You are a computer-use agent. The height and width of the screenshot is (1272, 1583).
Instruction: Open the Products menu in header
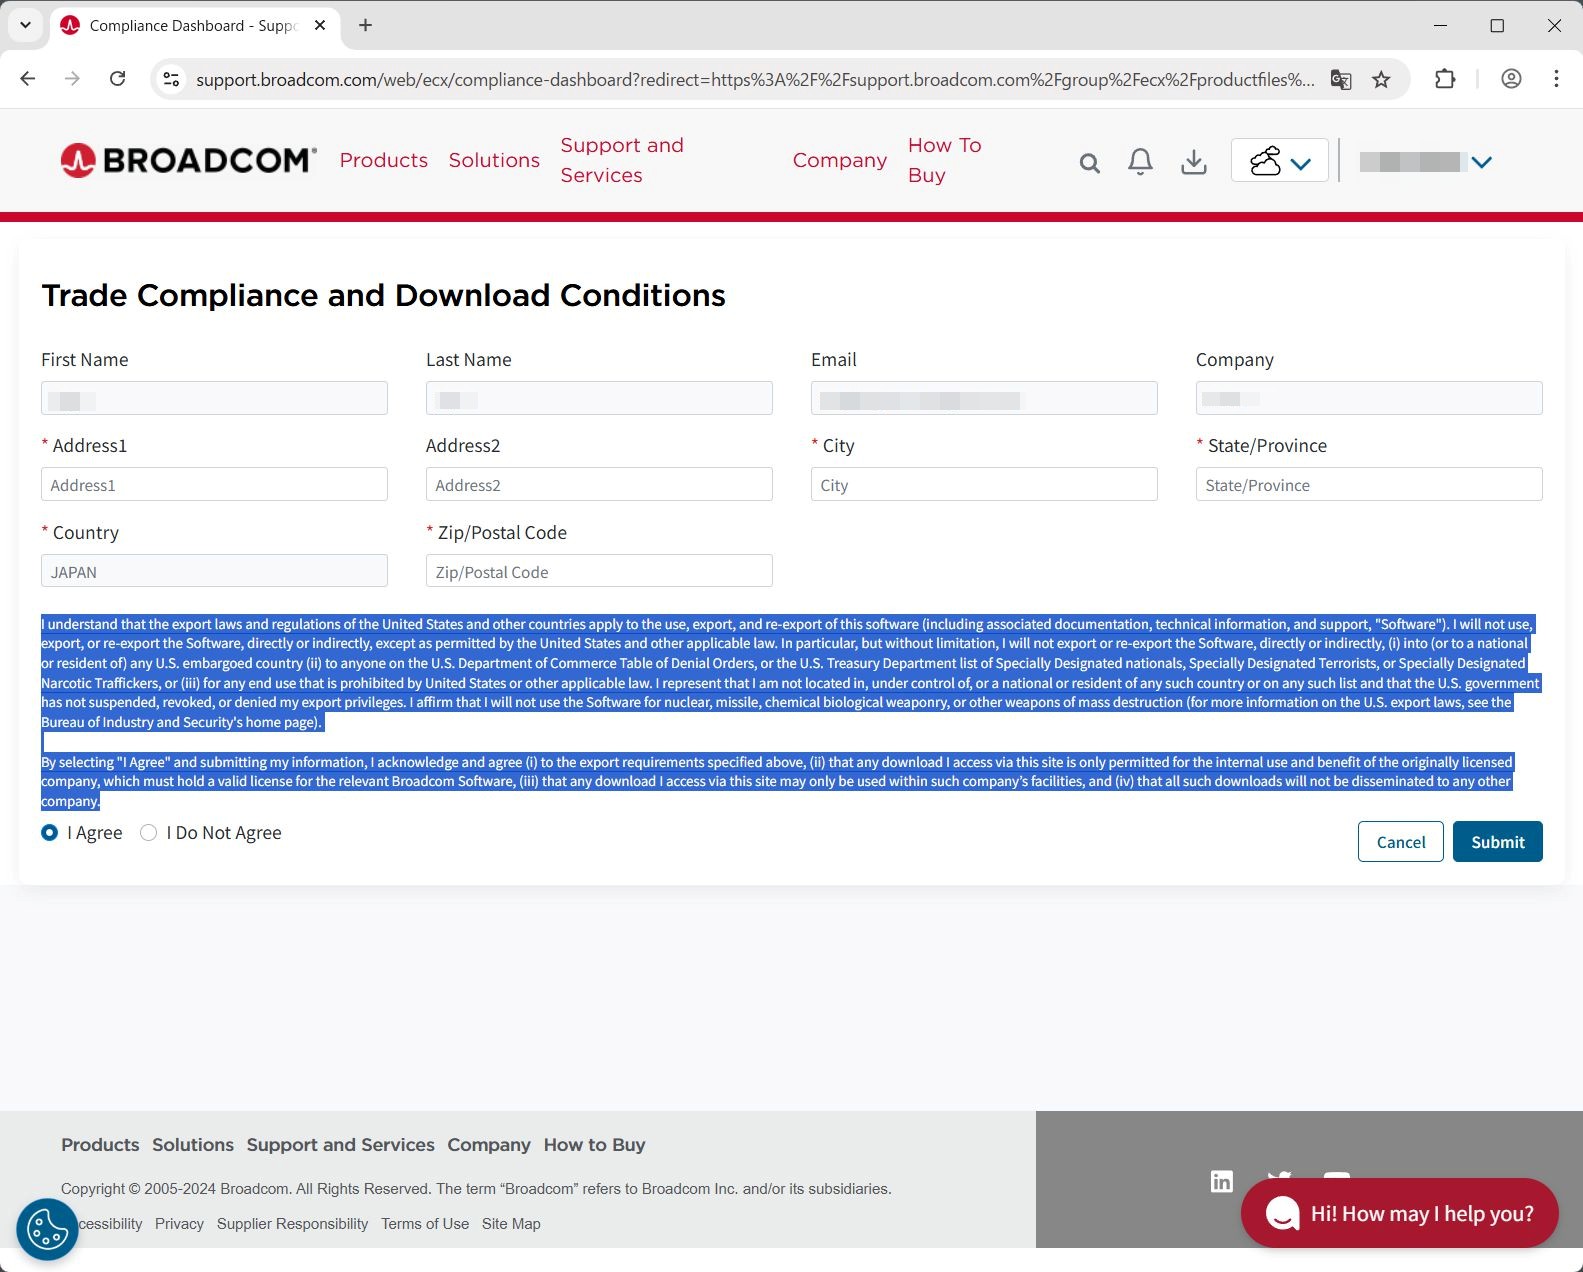pos(384,160)
